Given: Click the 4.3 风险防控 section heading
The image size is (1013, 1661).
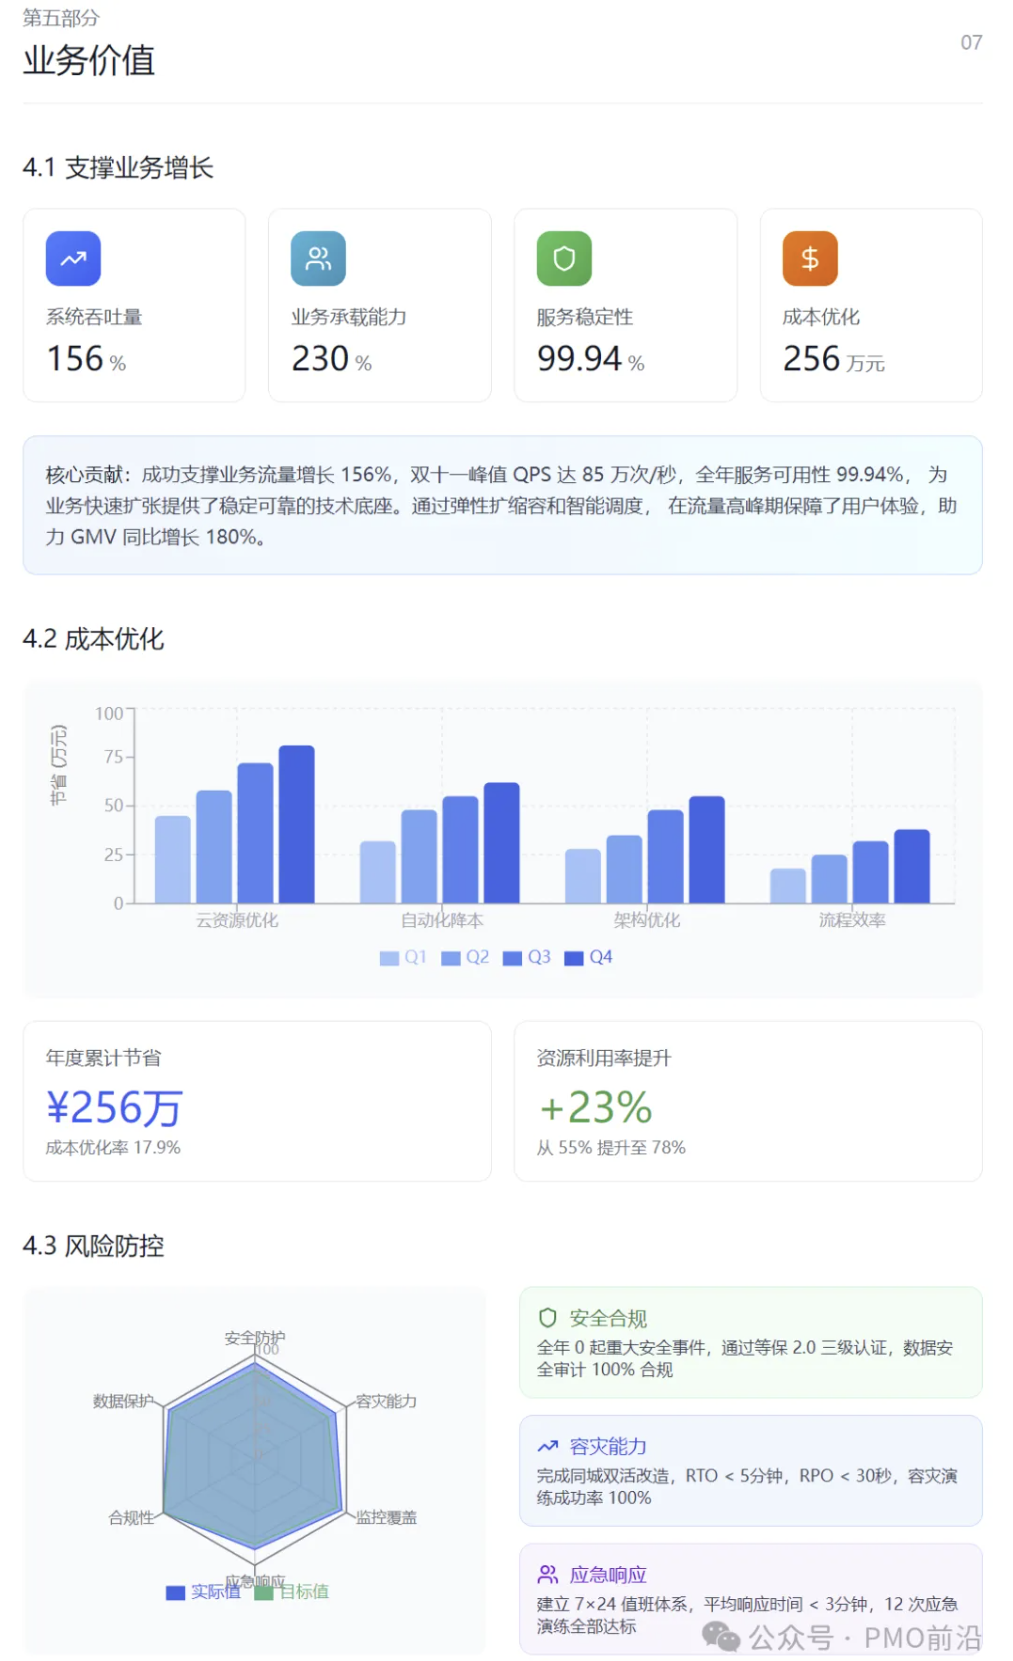Looking at the screenshot, I should (x=93, y=1246).
